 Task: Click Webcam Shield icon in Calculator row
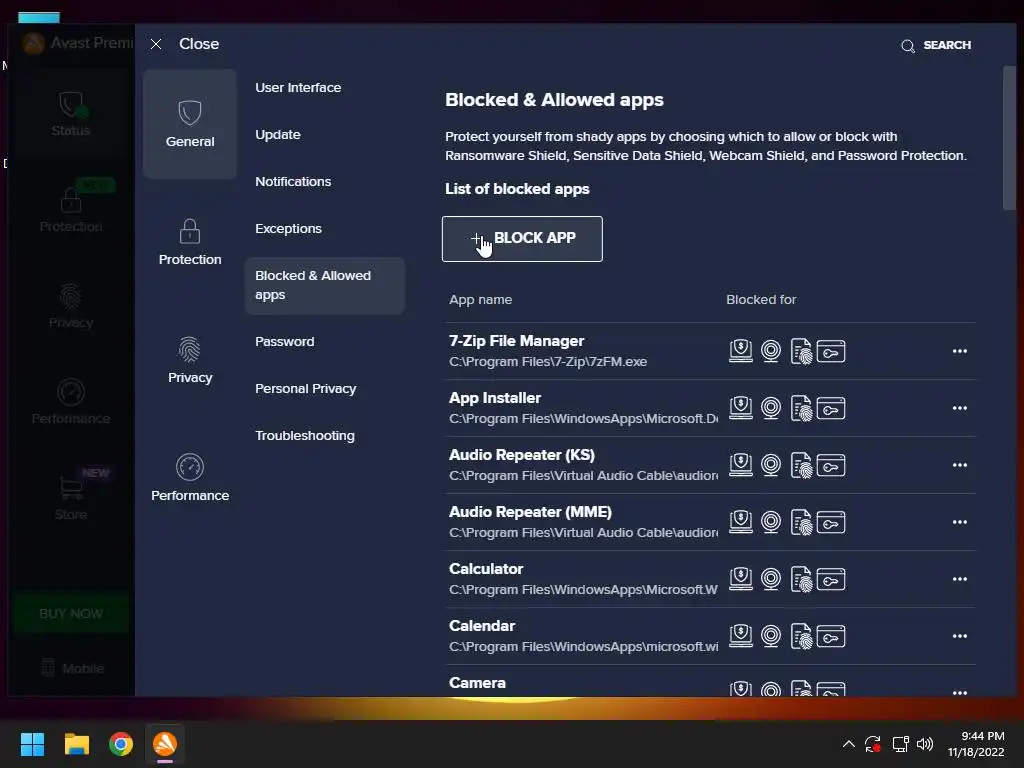click(771, 579)
